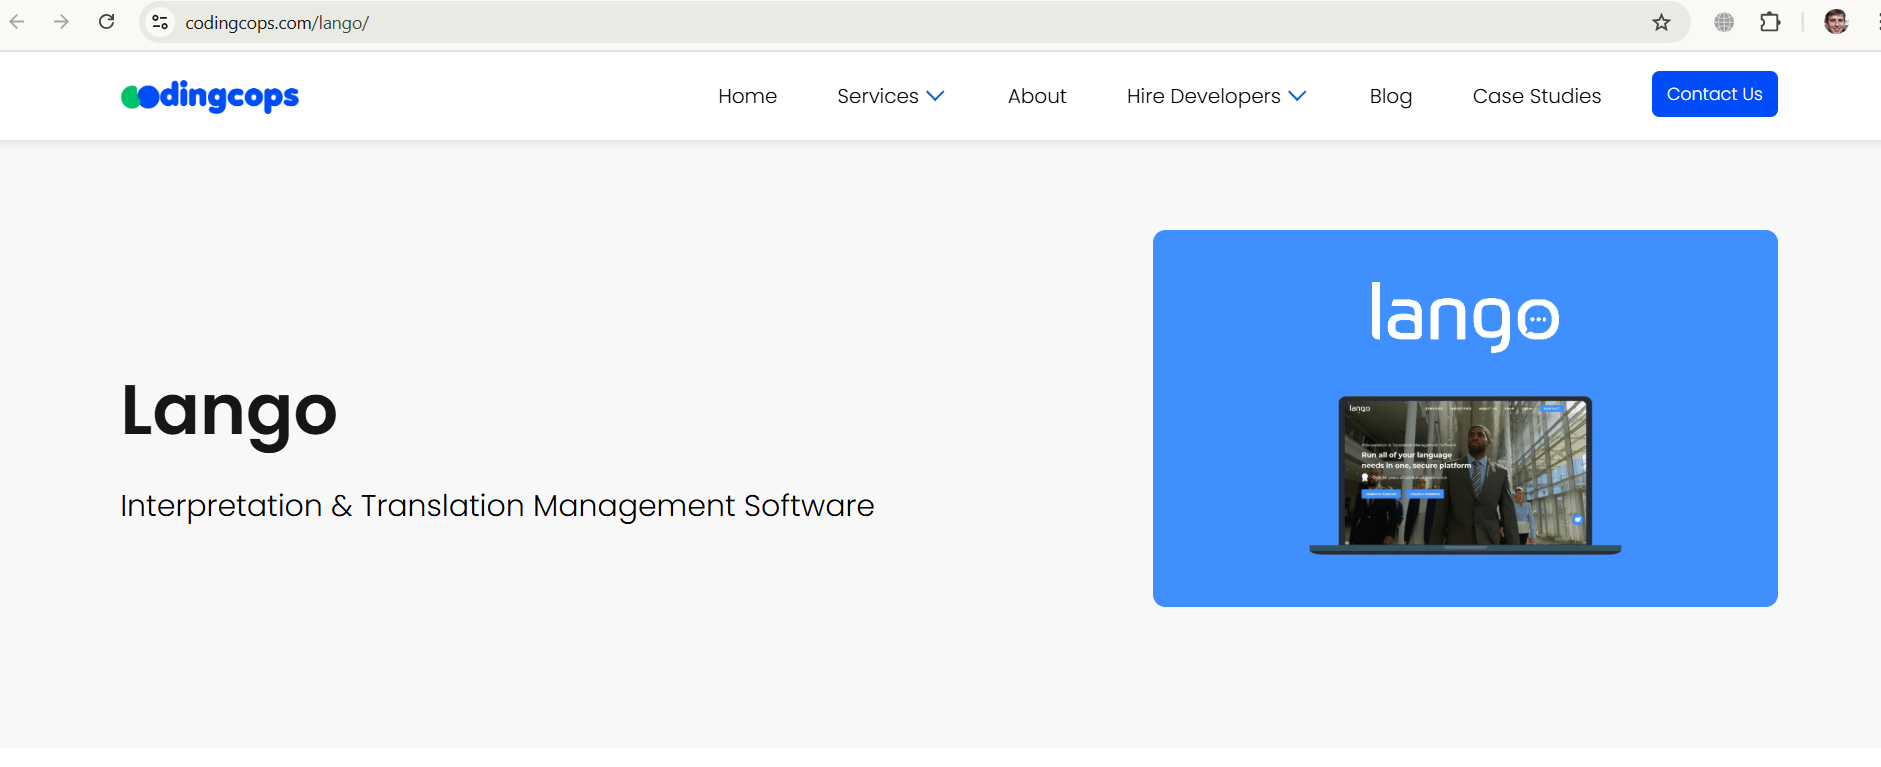Click the Codingcops logo
This screenshot has width=1881, height=767.
210,96
